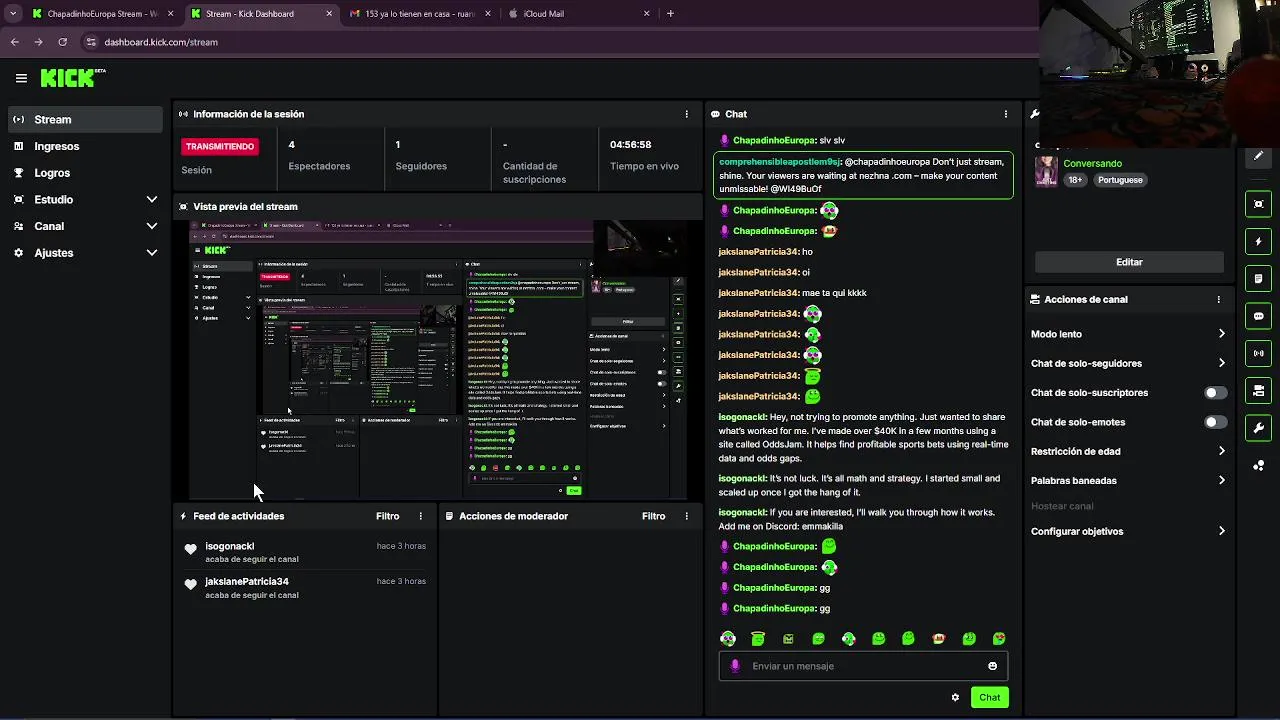Open the browser tab search dropdown
The width and height of the screenshot is (1280, 720).
point(12,14)
